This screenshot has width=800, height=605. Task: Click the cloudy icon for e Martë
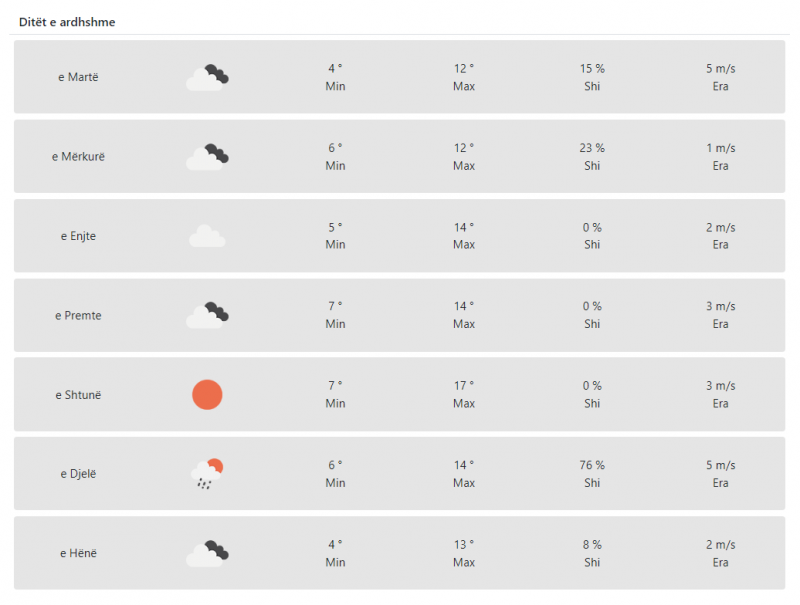click(x=207, y=78)
